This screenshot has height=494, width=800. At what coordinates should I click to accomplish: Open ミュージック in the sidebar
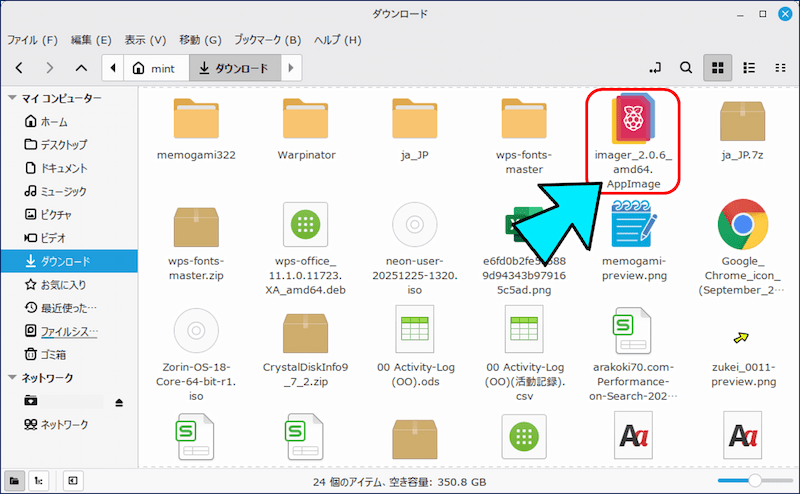(69, 191)
